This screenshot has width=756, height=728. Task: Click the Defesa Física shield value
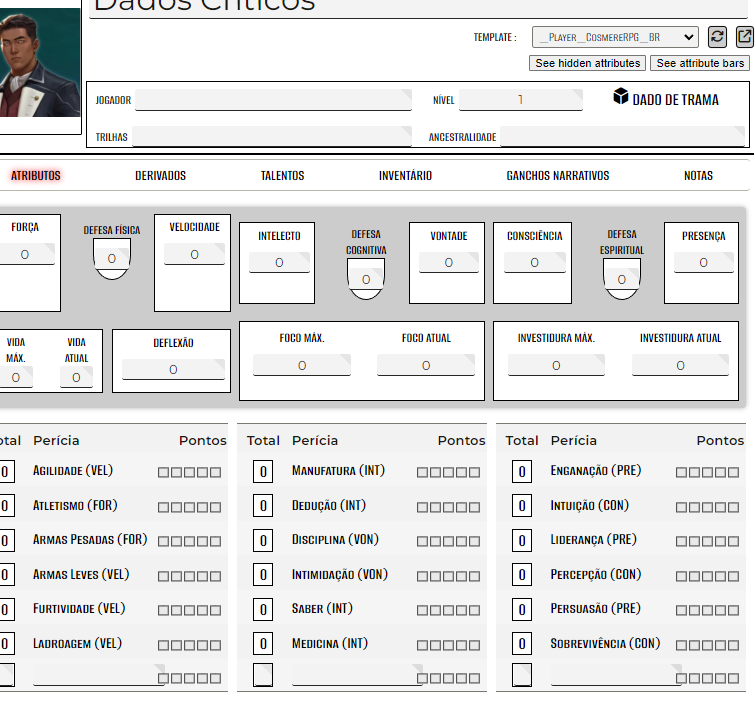112,258
